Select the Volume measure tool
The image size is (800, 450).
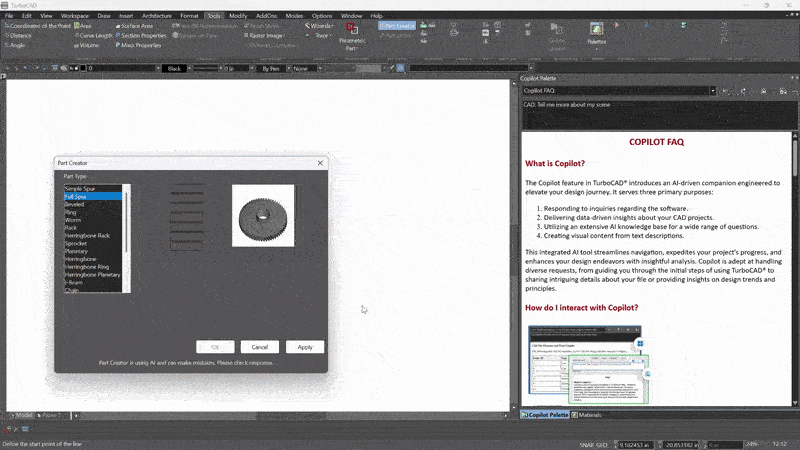pyautogui.click(x=87, y=45)
